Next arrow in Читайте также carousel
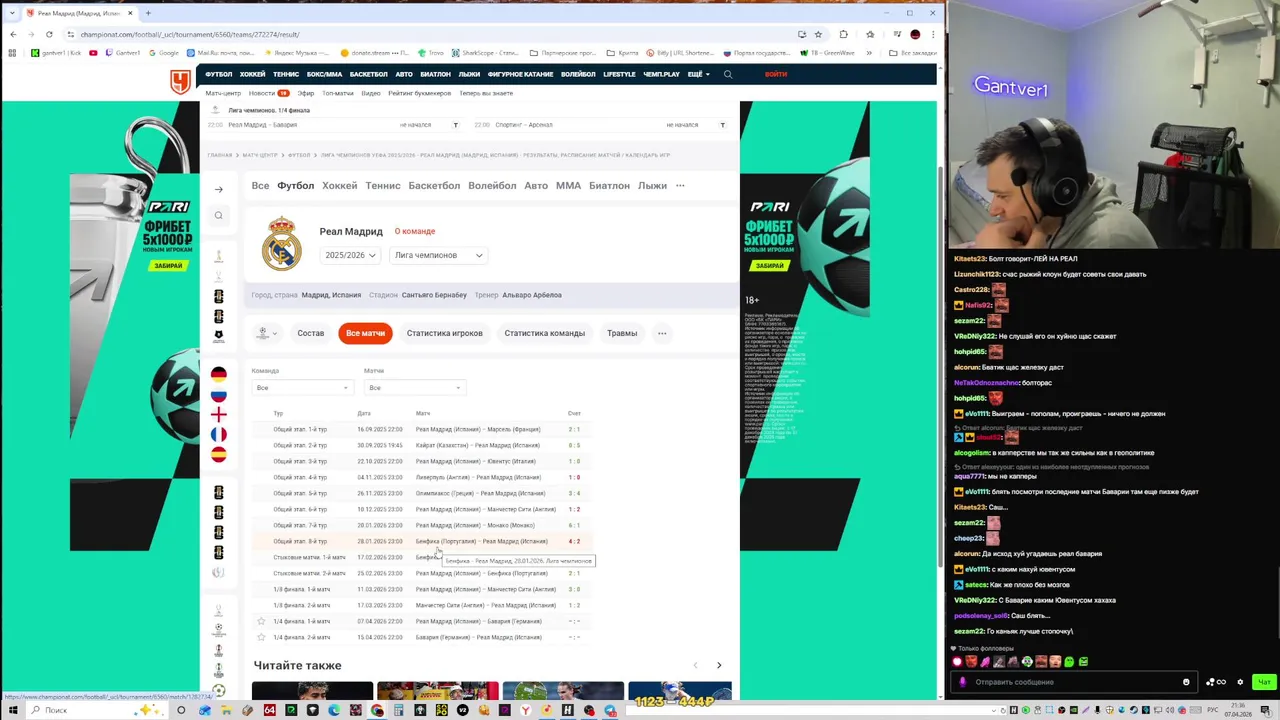 click(x=719, y=665)
